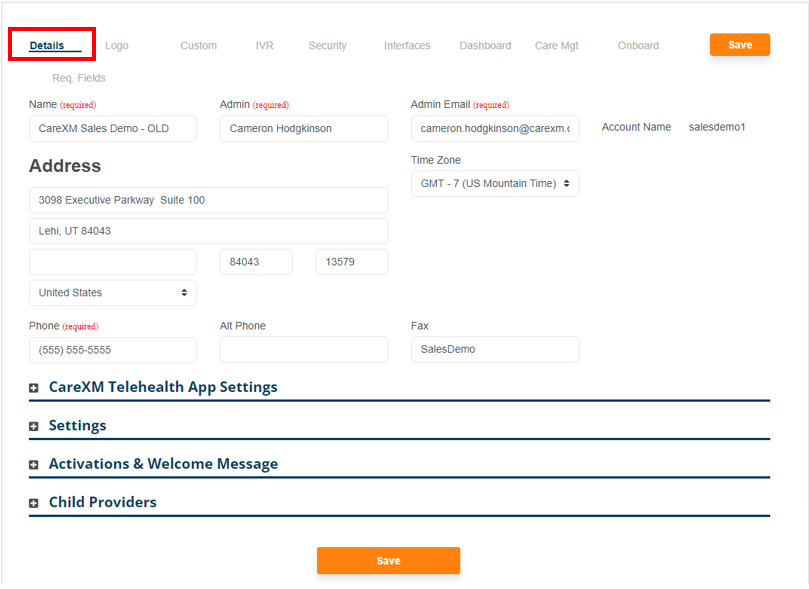809x589 pixels.
Task: Click into the Admin Email field
Action: pos(494,128)
